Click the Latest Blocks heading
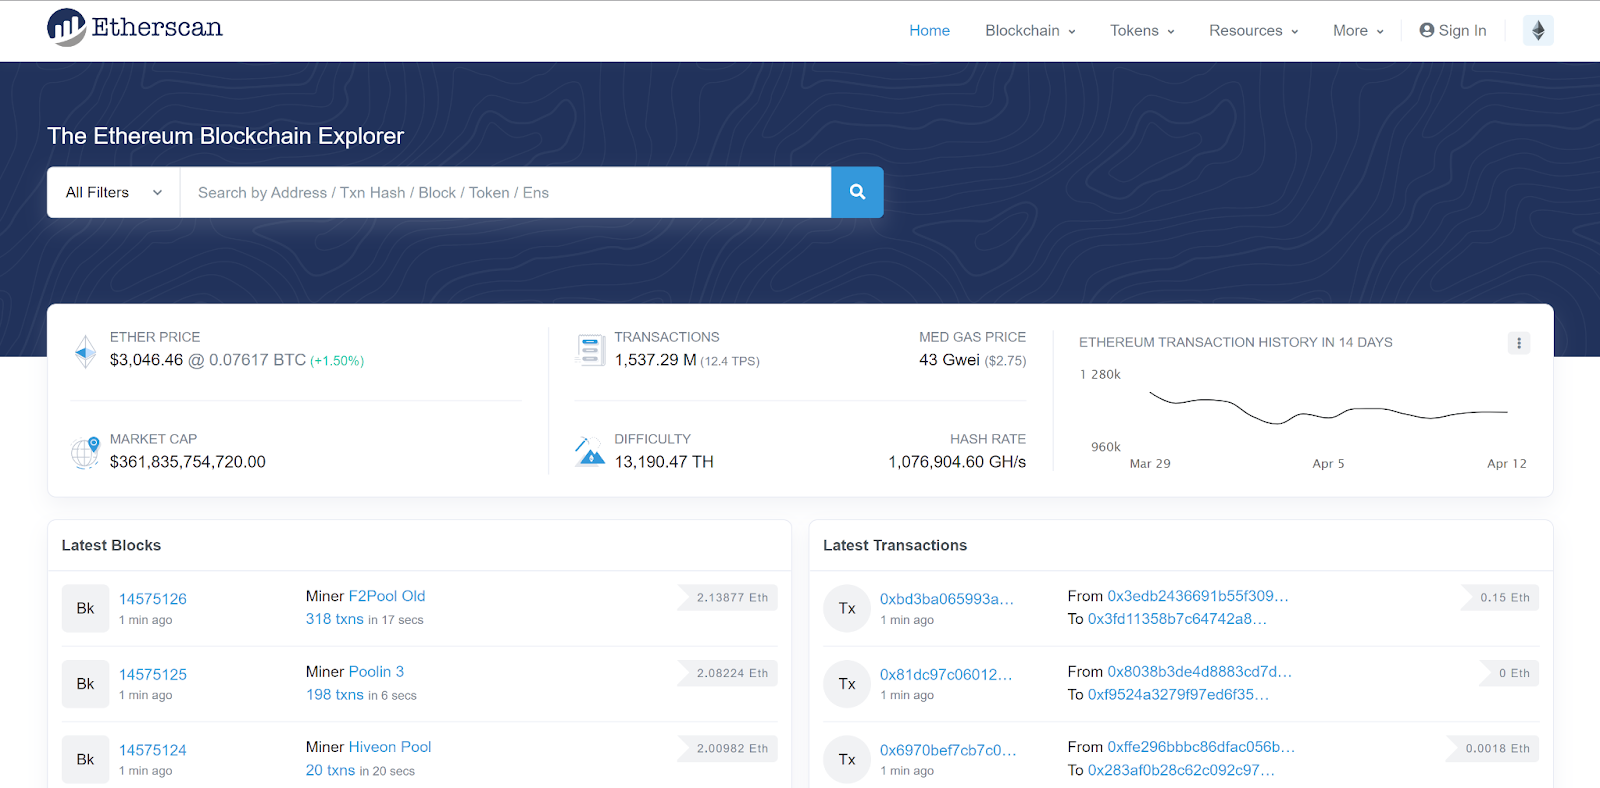 111,545
